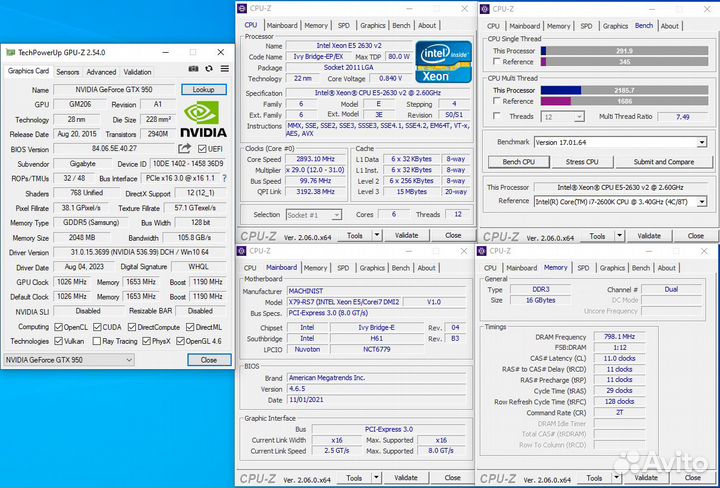Expand Tools arrow in Mainboard window
This screenshot has height=488, width=720.
click(x=377, y=477)
